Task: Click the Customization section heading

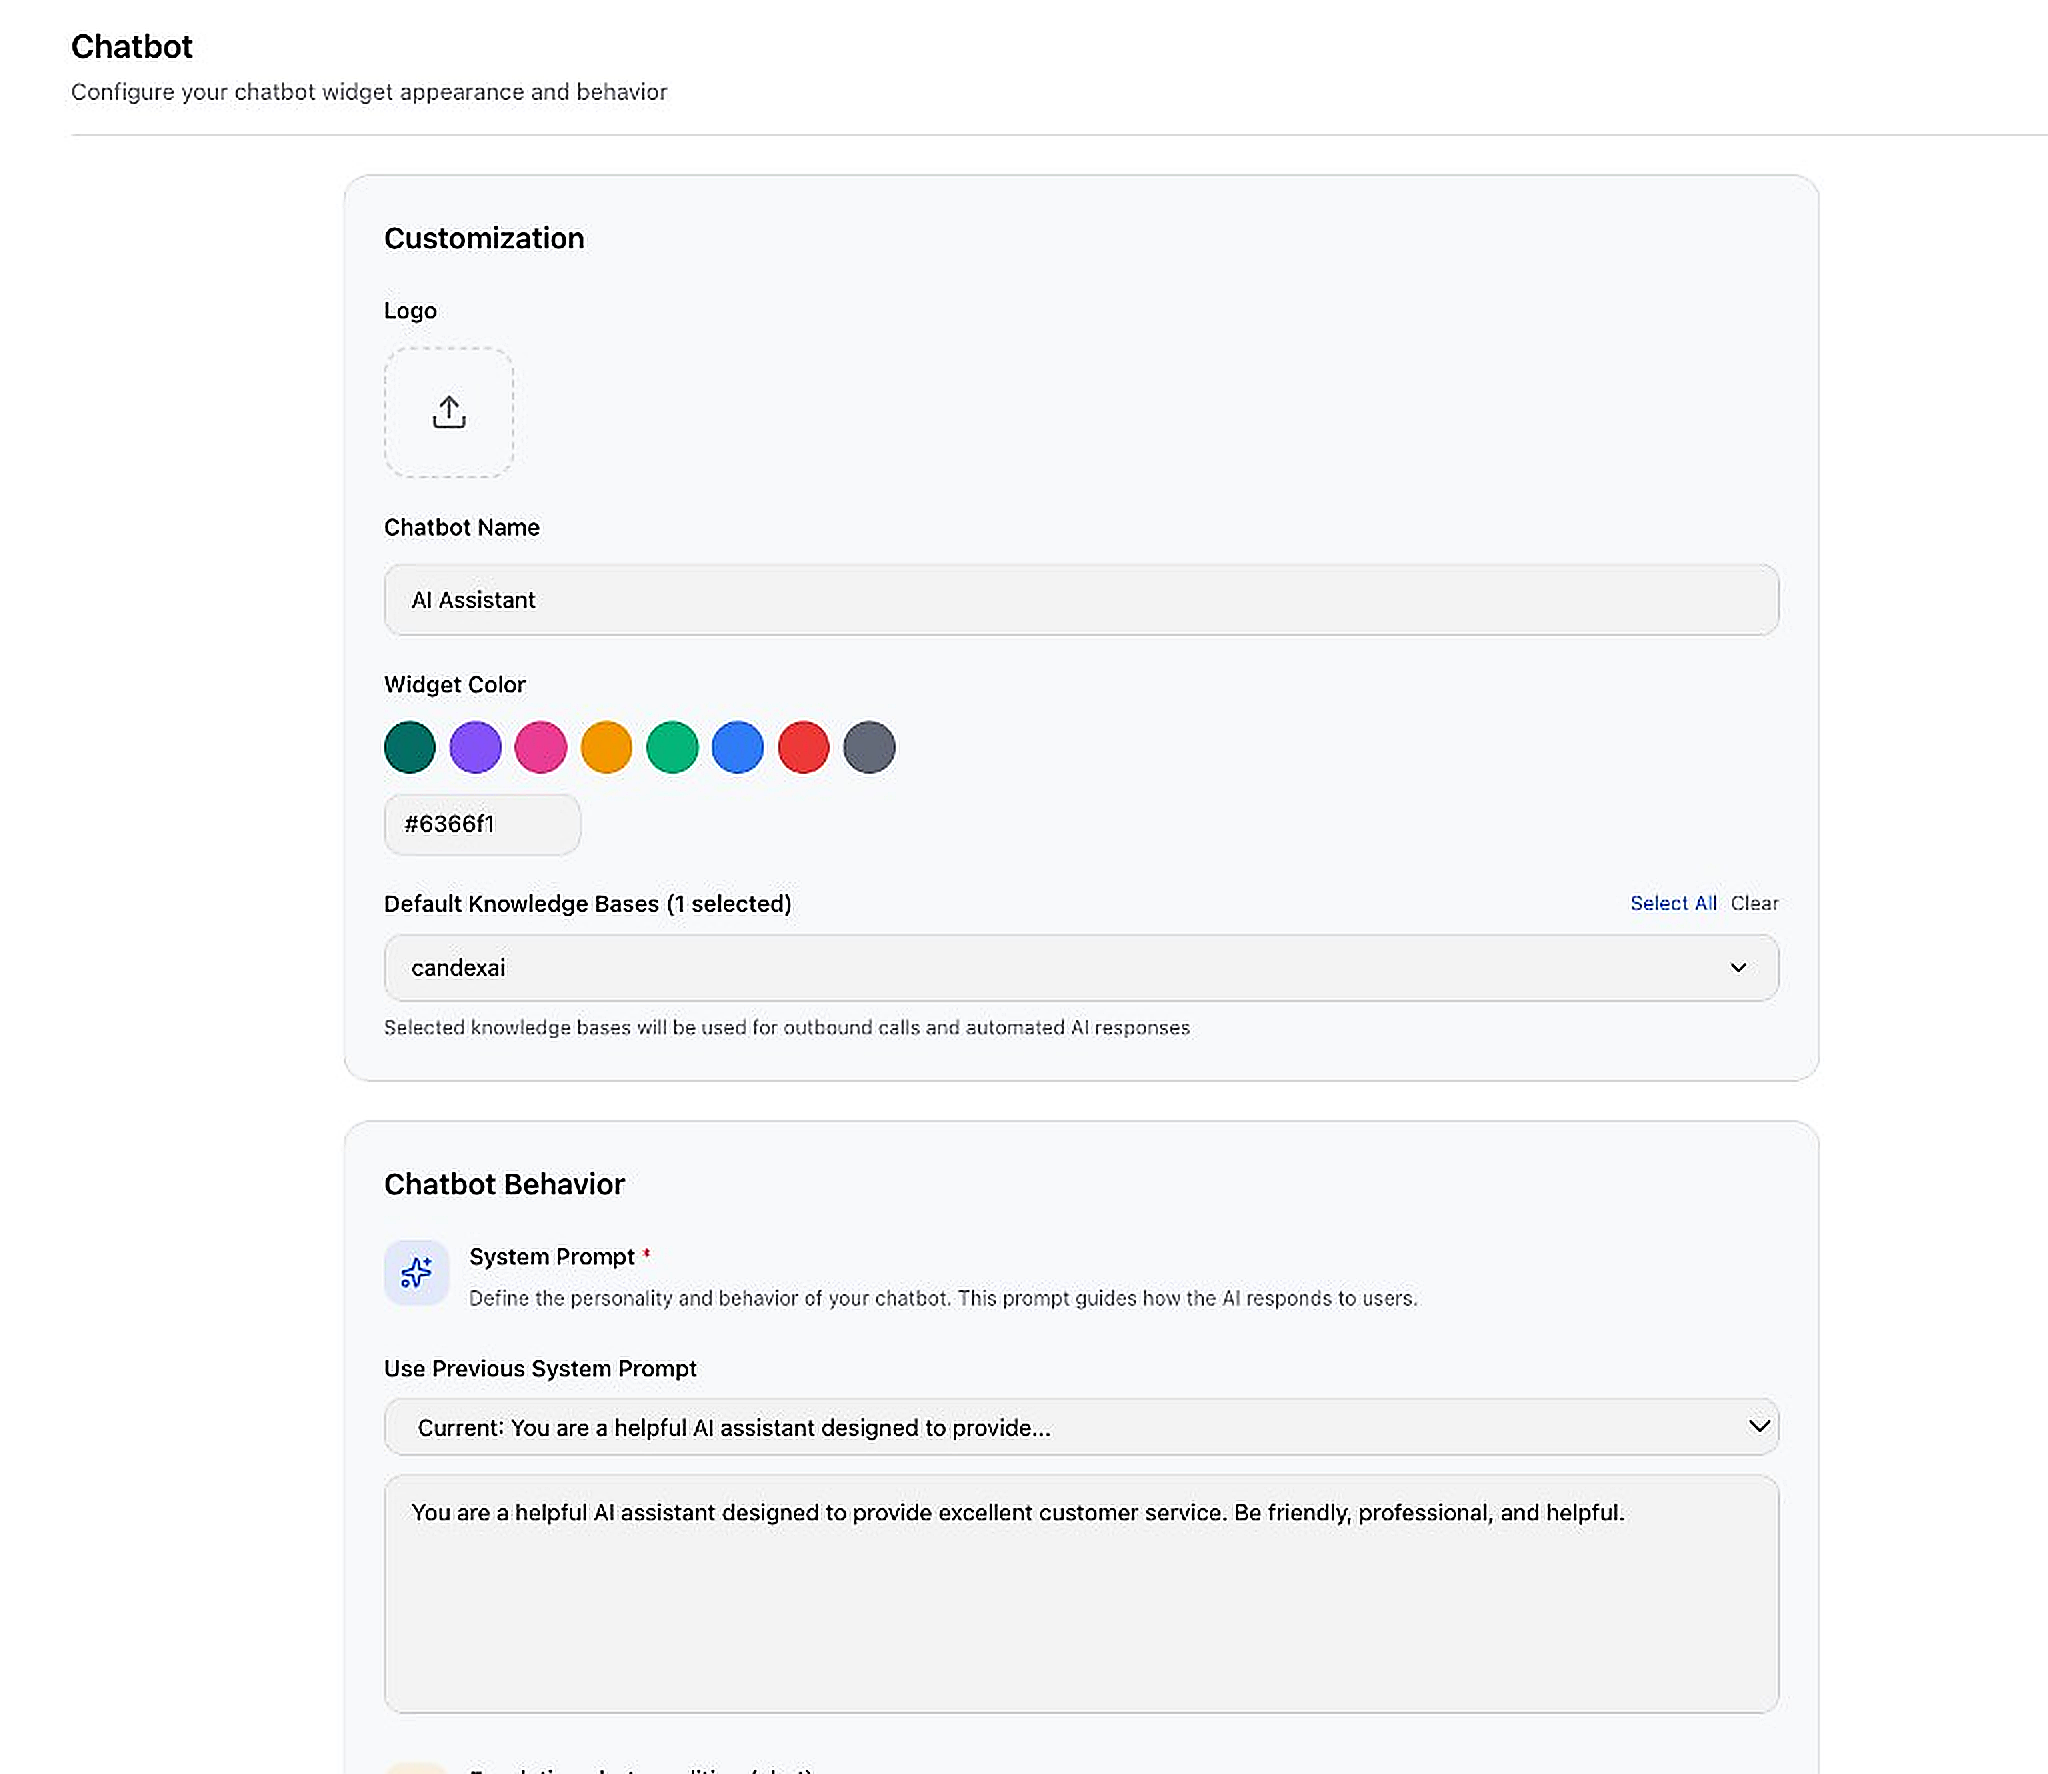Action: 484,238
